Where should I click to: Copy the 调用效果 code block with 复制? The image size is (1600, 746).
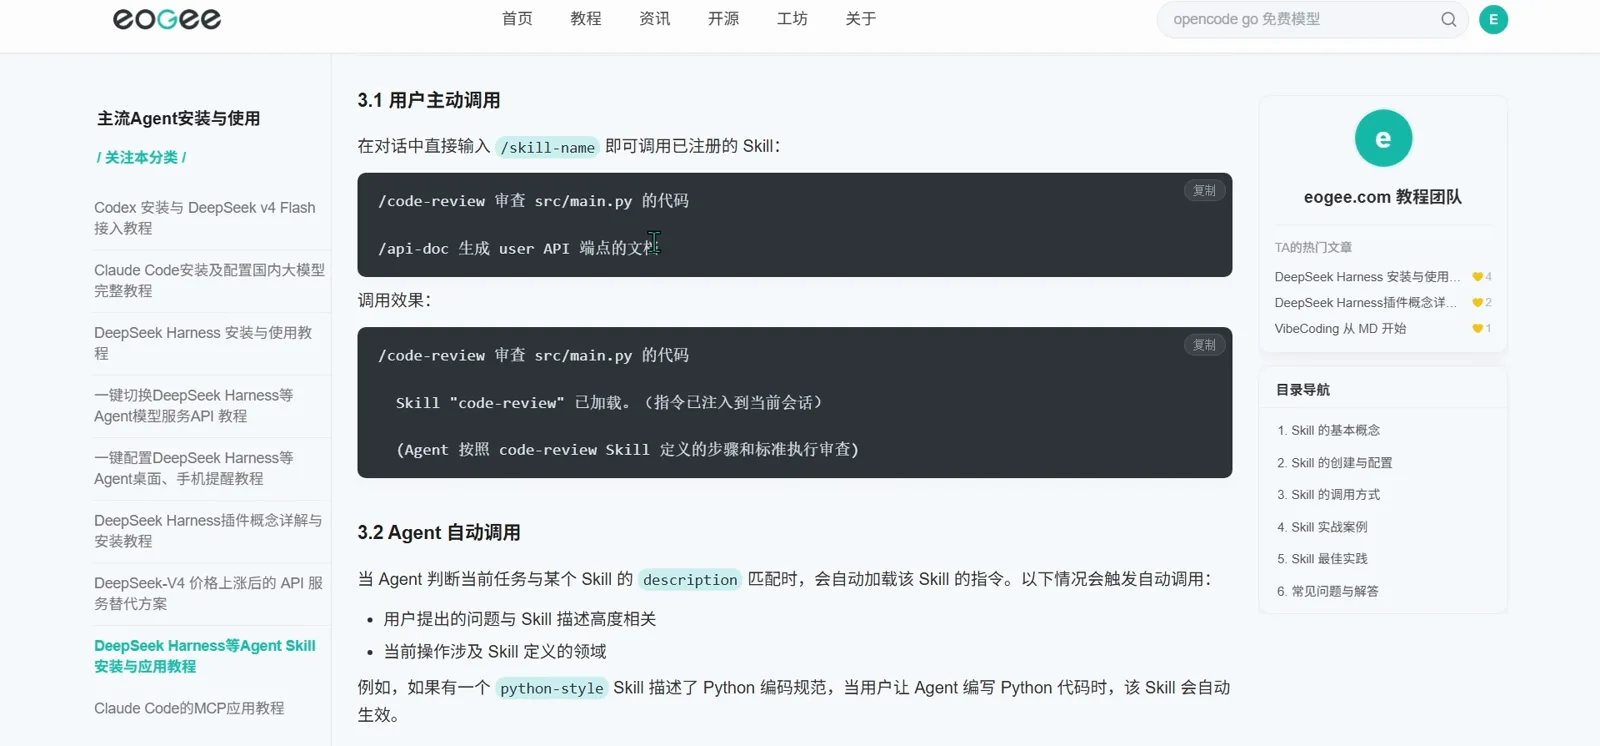[x=1204, y=345]
